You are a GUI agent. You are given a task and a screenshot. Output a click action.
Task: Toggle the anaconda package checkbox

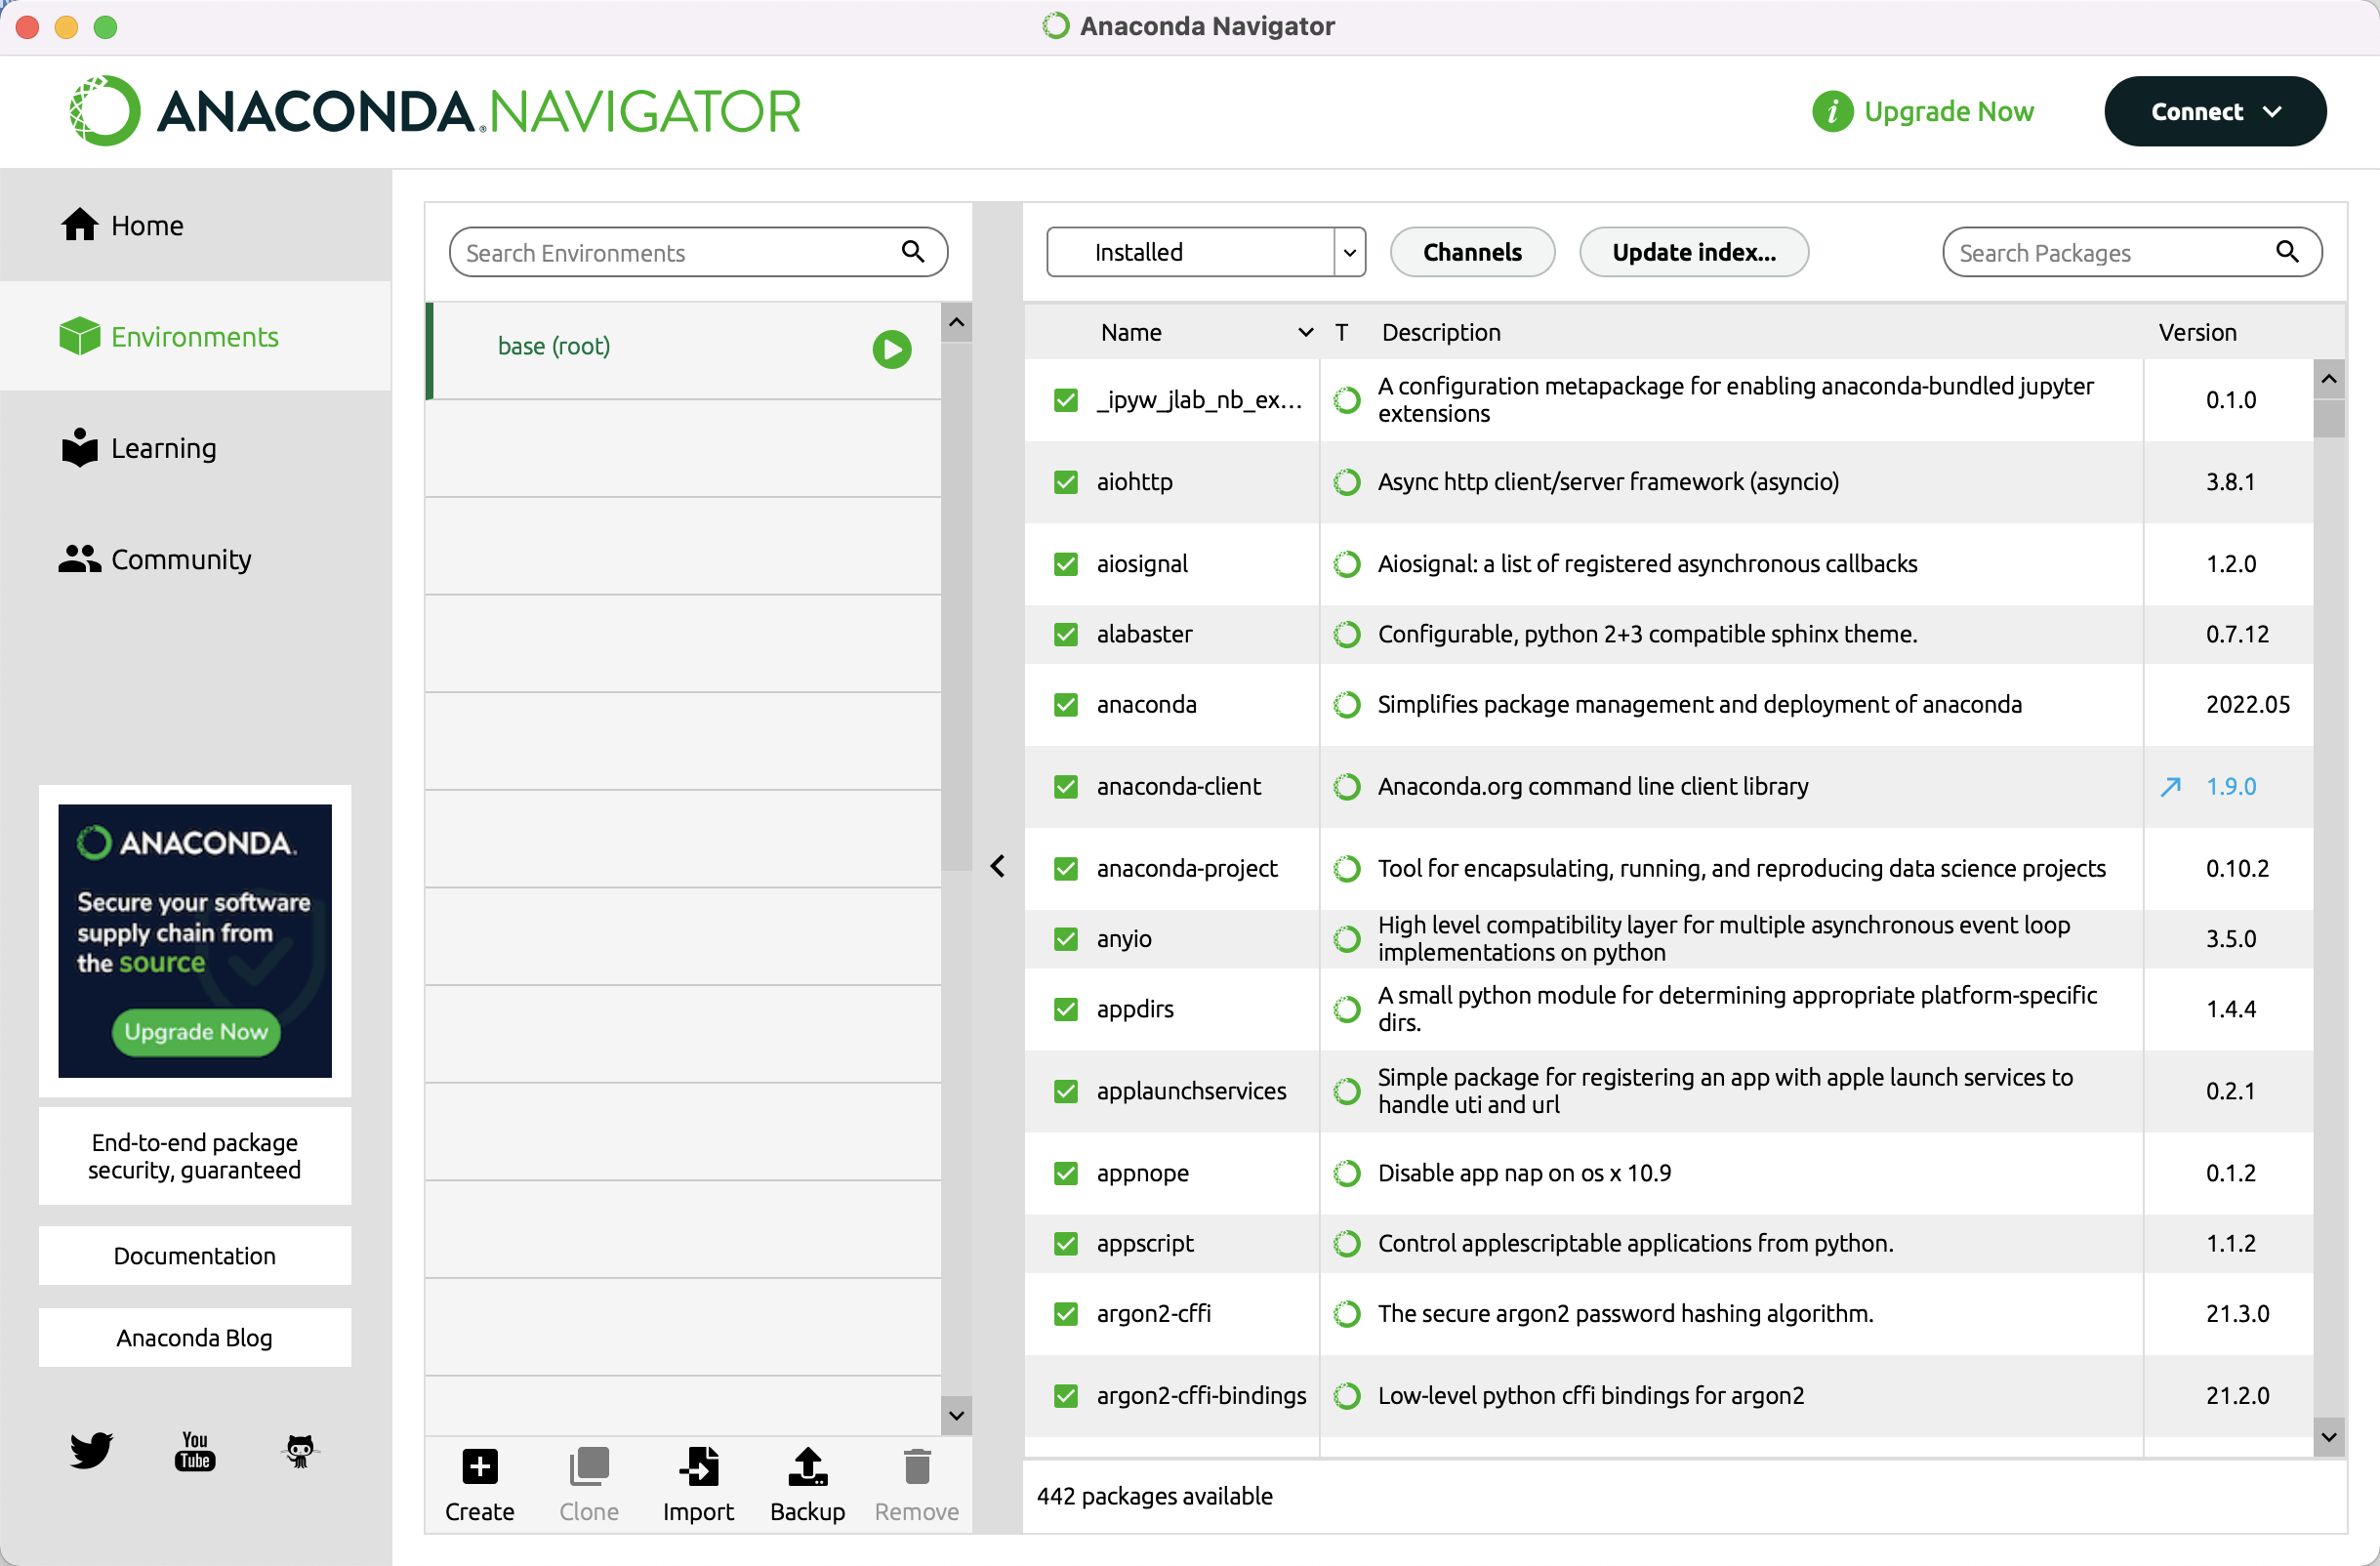click(x=1066, y=704)
